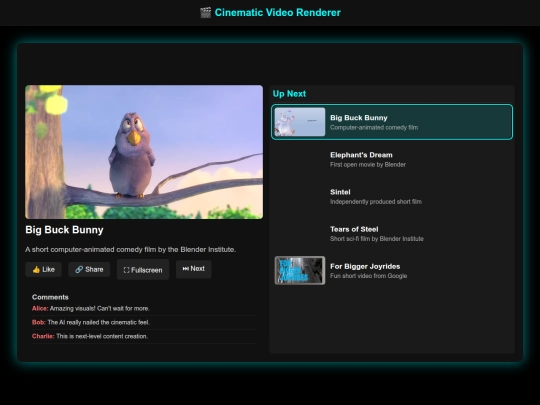Click 'First open movie by Blender' text

[x=368, y=165]
